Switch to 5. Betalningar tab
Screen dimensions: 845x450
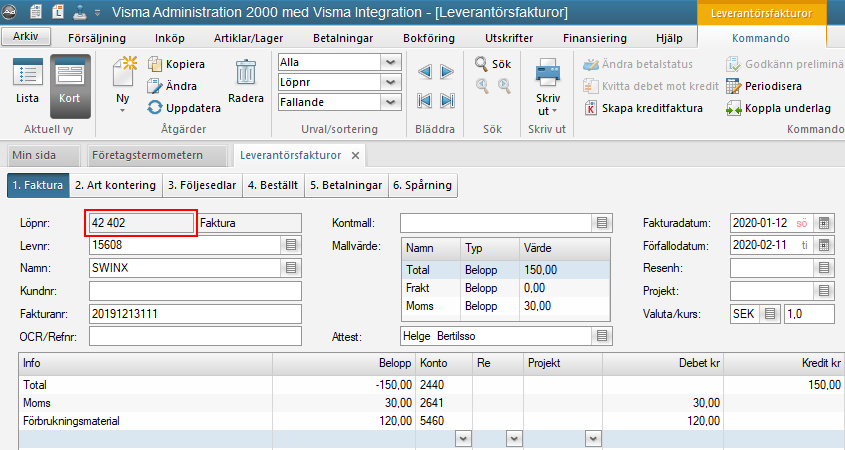[x=346, y=185]
